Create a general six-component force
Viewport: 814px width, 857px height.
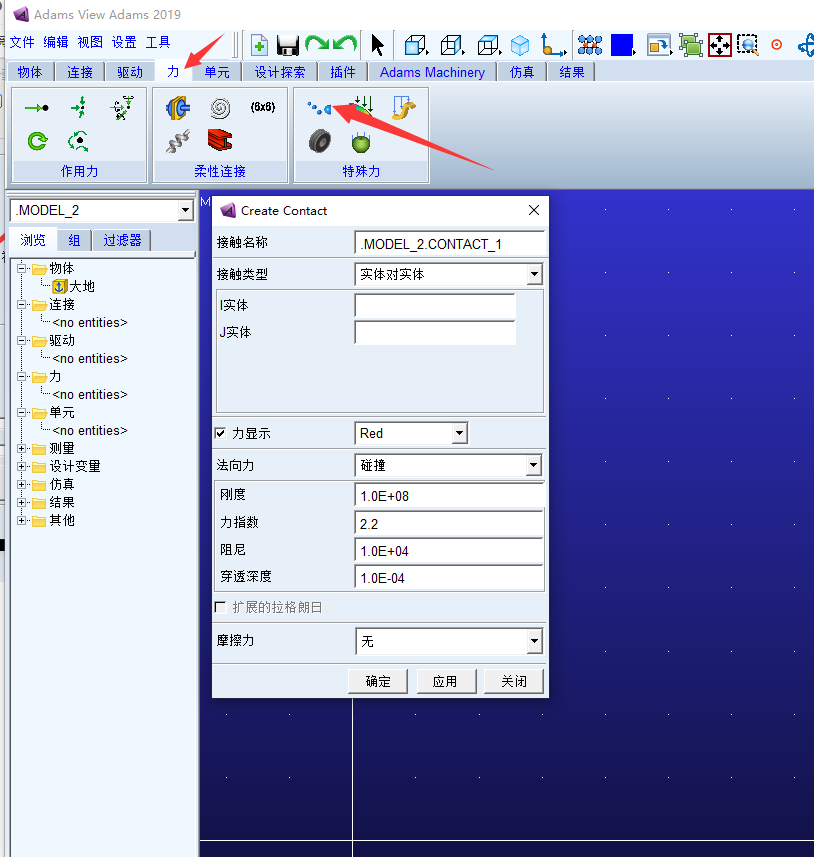pyautogui.click(x=121, y=107)
